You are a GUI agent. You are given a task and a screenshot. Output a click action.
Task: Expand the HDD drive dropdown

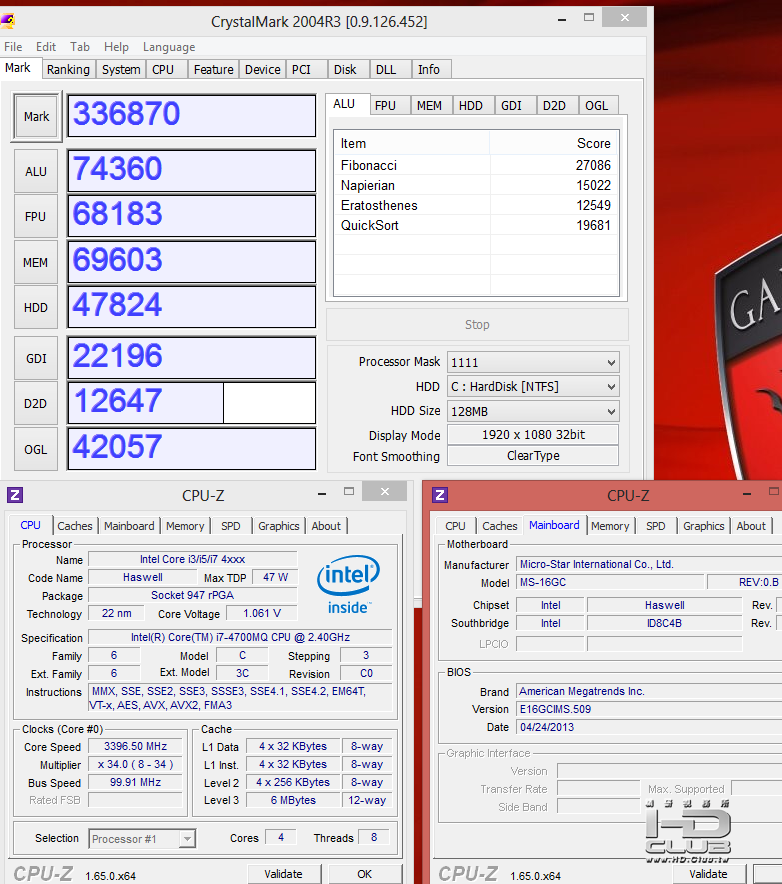point(611,387)
